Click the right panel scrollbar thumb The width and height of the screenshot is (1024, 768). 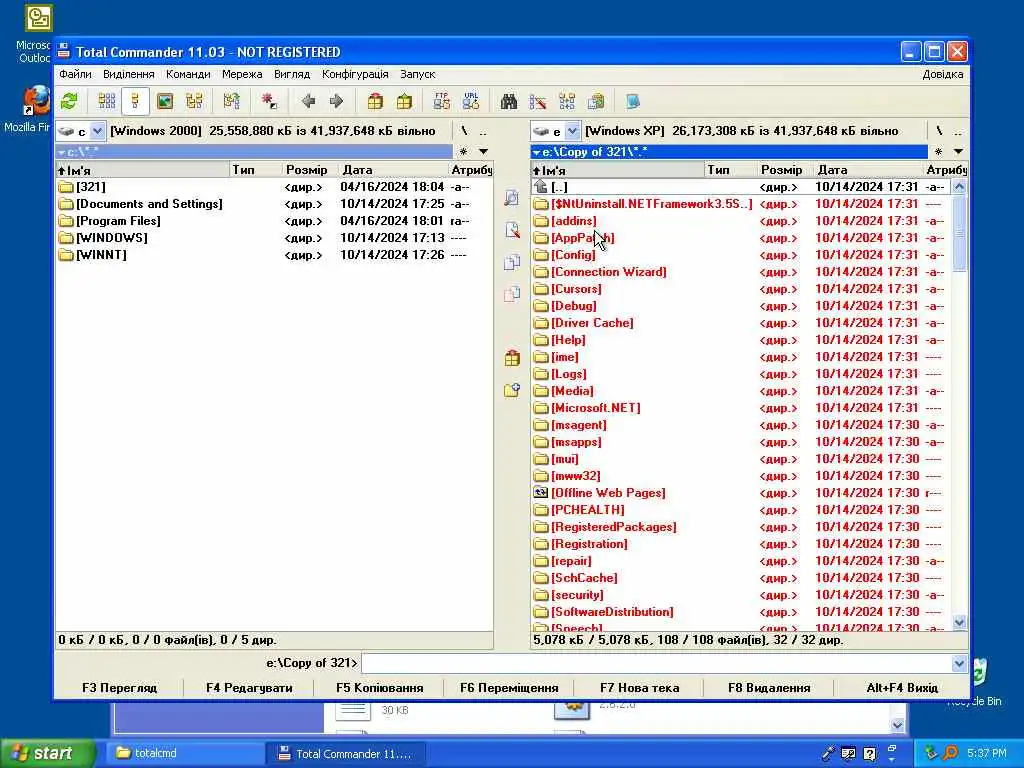(959, 233)
